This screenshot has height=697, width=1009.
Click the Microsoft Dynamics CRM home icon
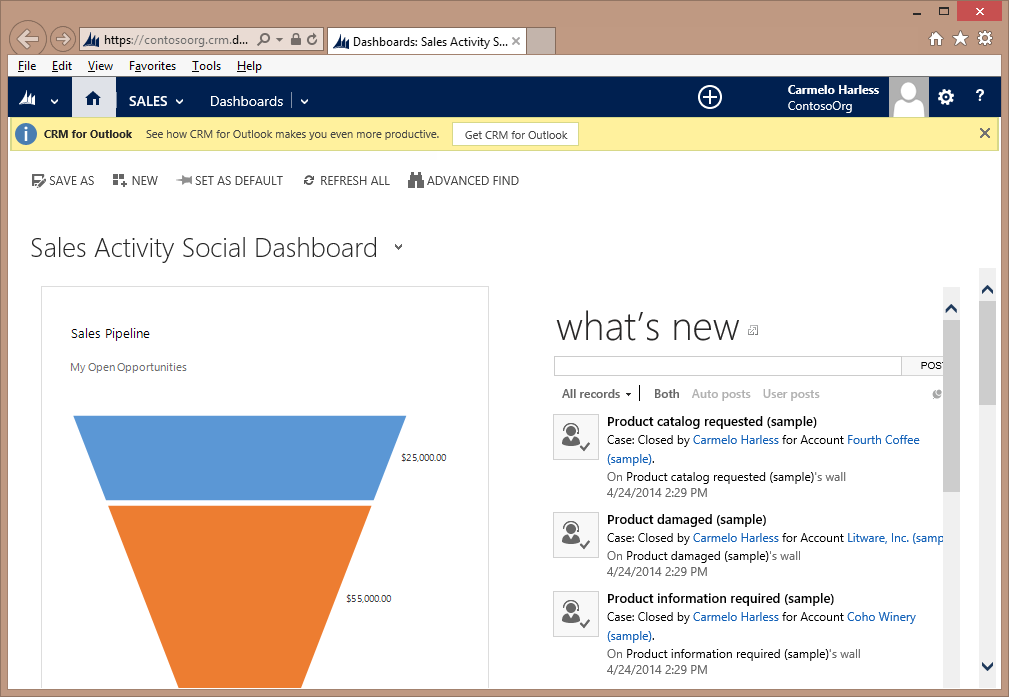(x=93, y=97)
